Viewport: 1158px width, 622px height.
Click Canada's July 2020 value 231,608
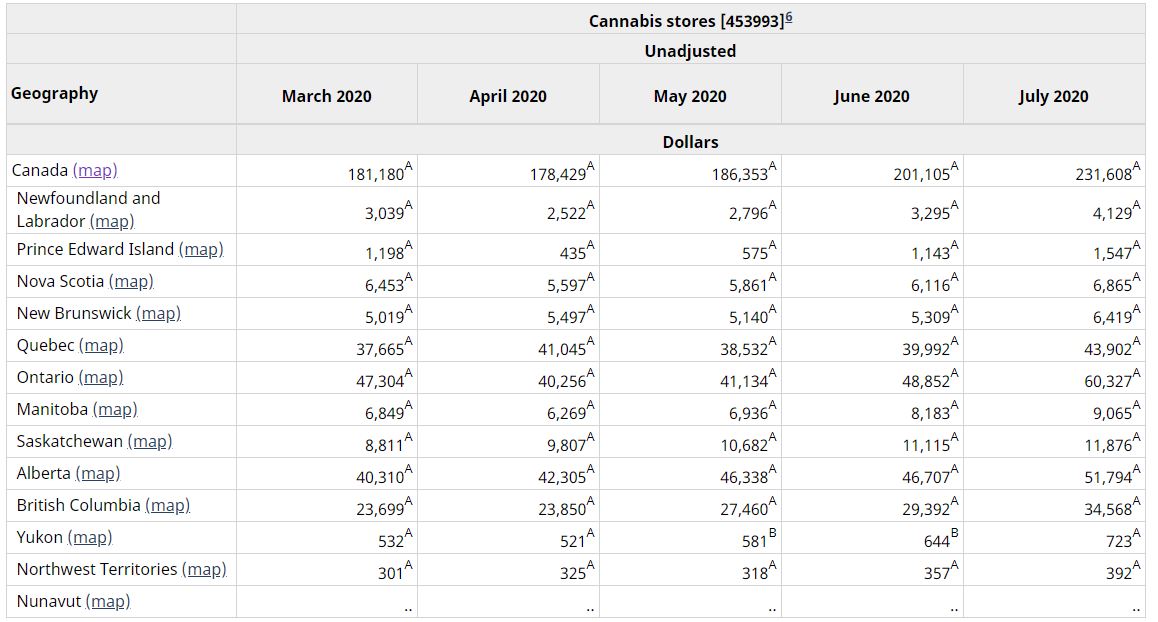pos(1104,174)
